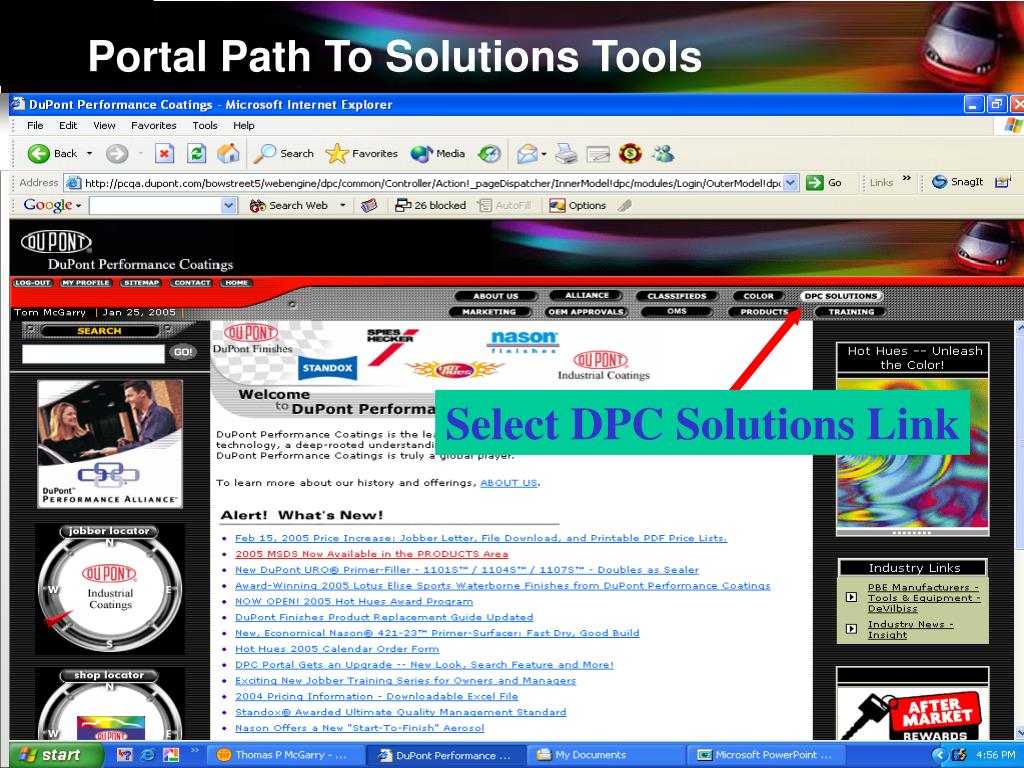Print page using the printer icon
This screenshot has height=768, width=1024.
566,153
